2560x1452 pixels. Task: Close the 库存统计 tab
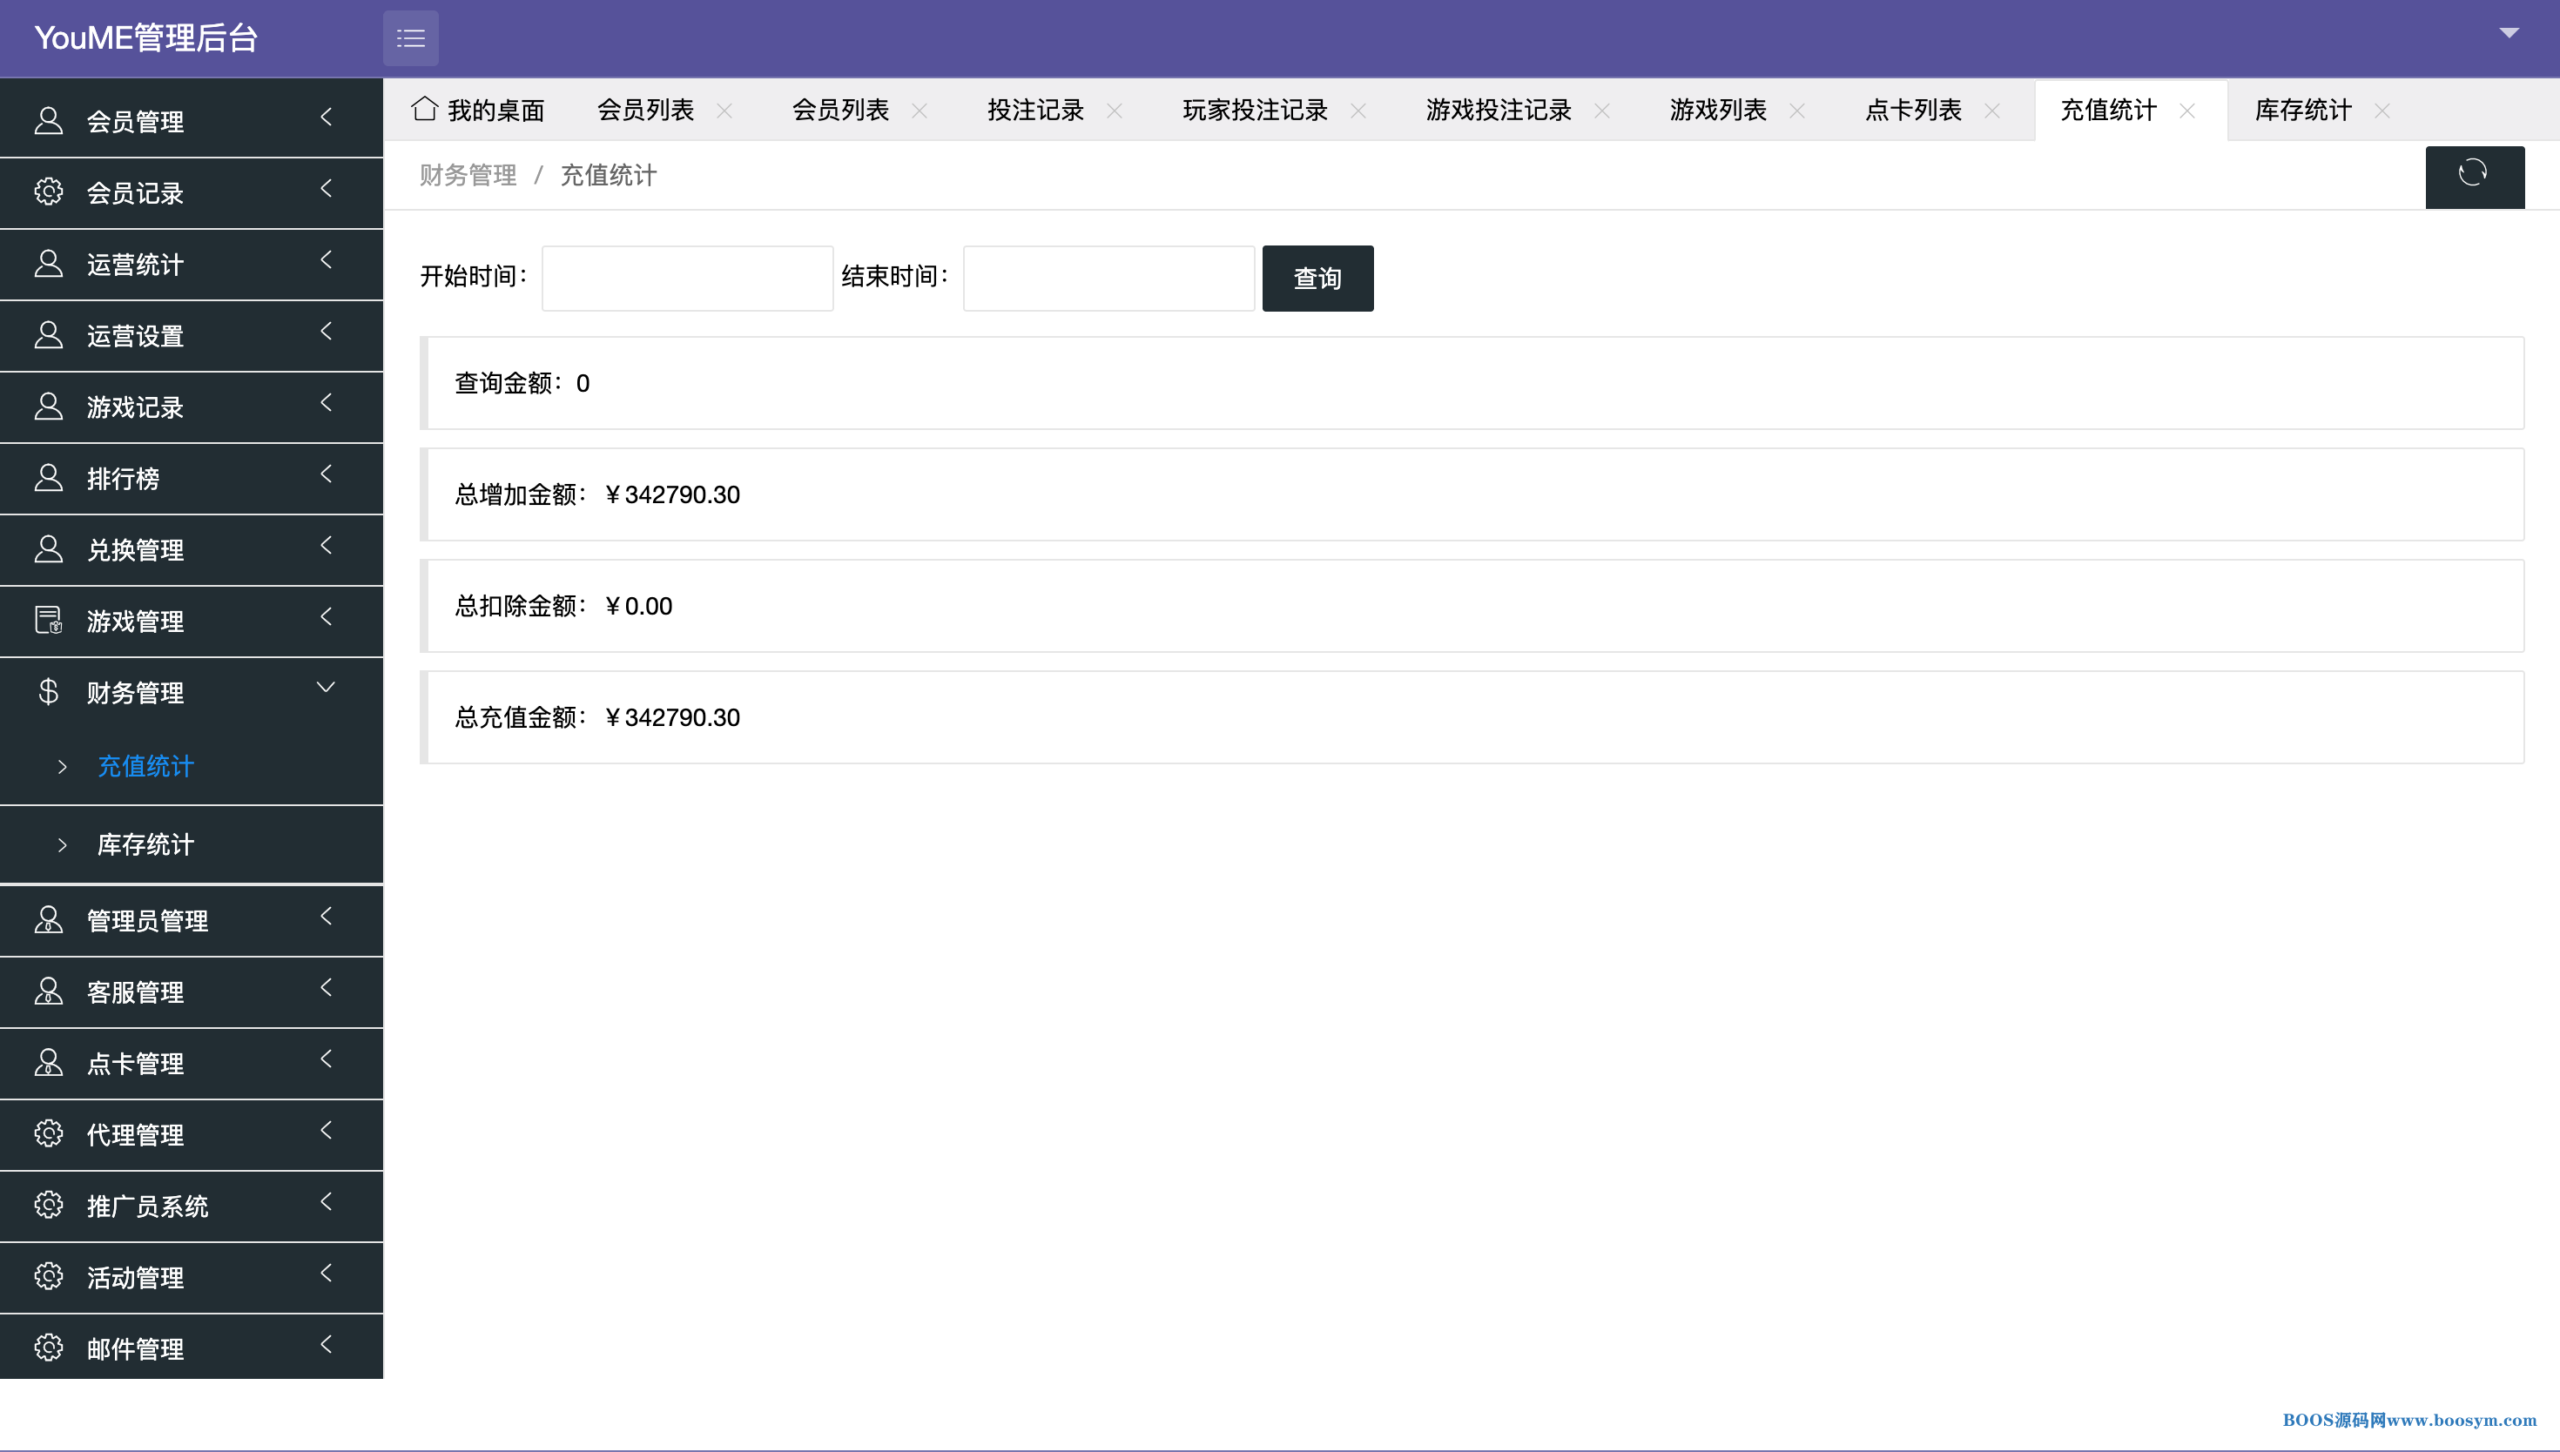point(2382,111)
